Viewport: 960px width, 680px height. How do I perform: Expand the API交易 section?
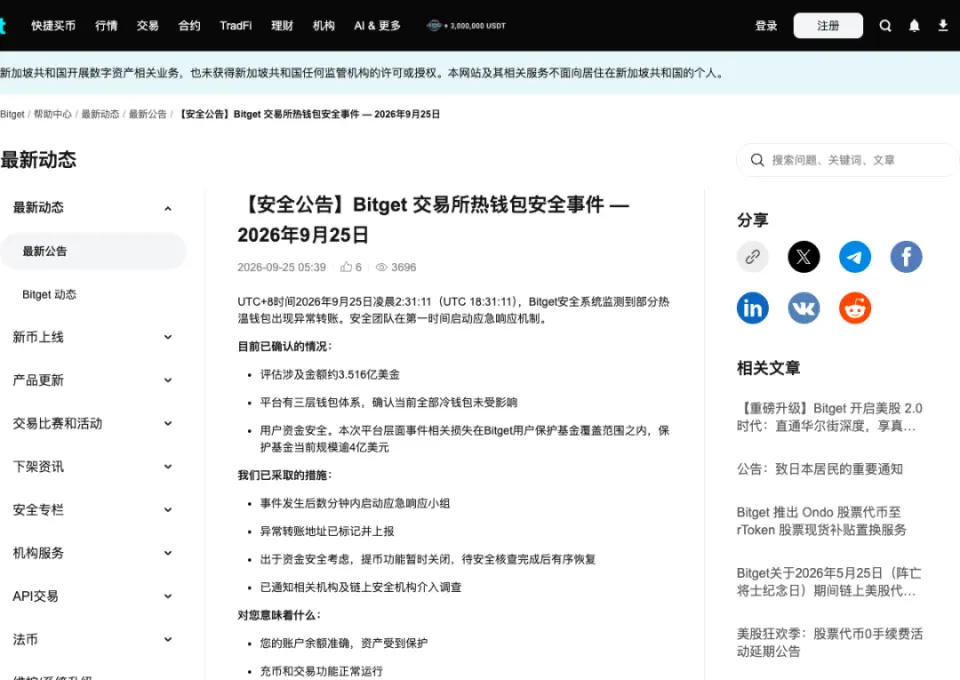point(168,596)
